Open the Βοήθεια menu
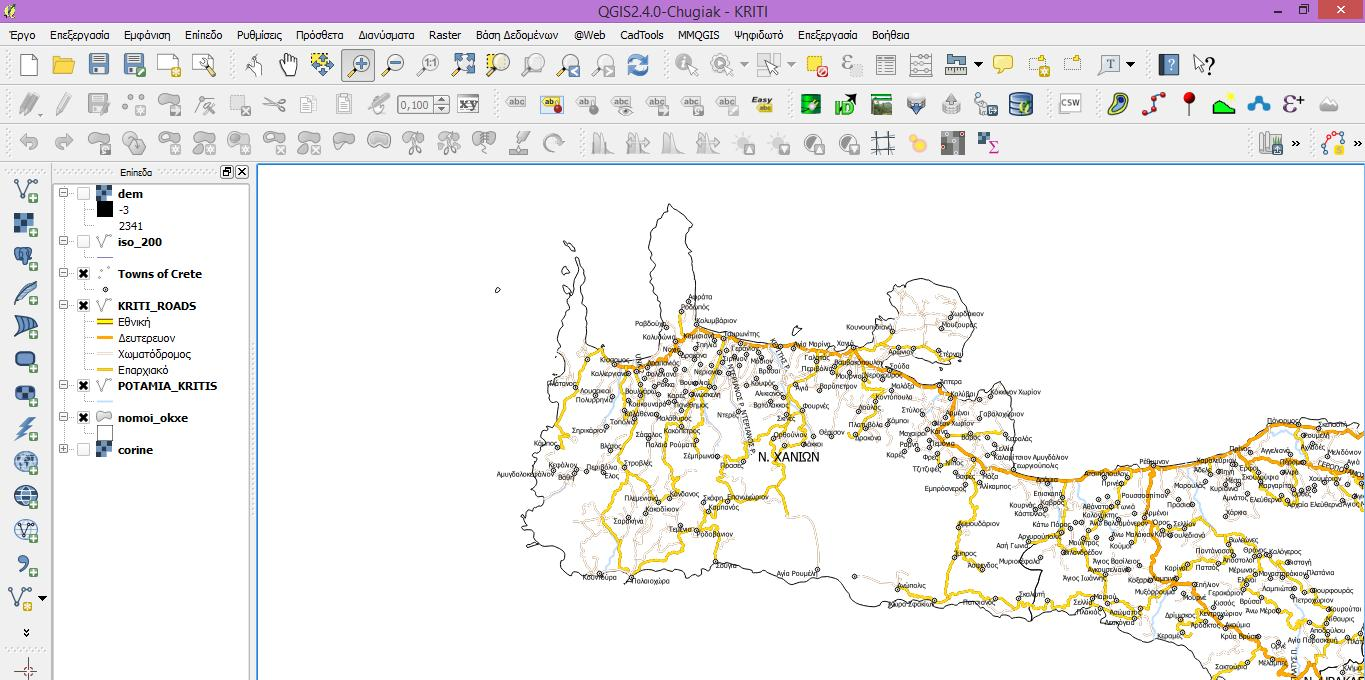The image size is (1365, 680). [891, 35]
